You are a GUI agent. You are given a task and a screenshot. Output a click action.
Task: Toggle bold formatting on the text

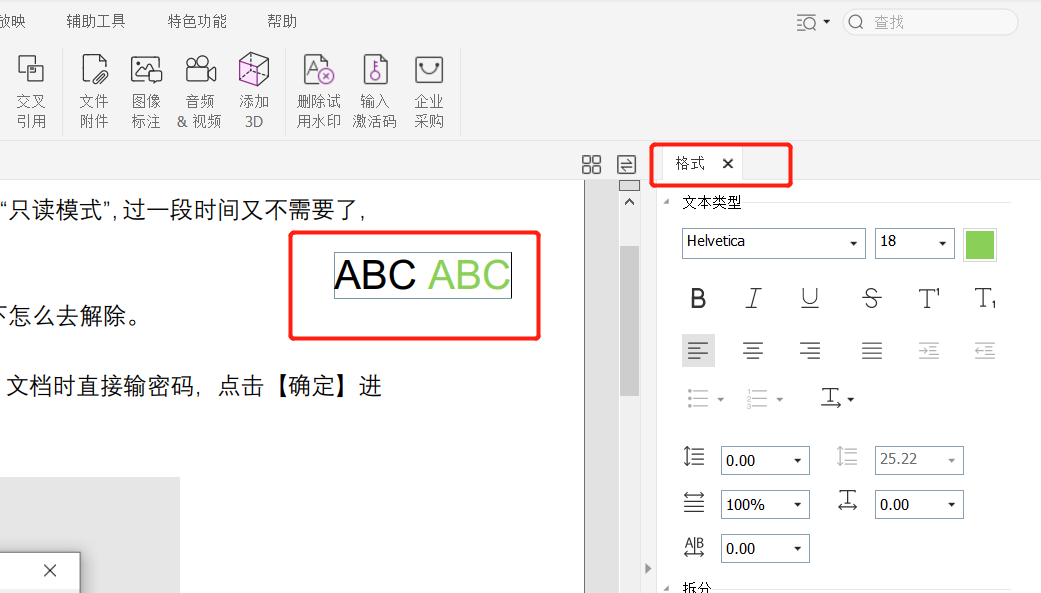pos(698,298)
